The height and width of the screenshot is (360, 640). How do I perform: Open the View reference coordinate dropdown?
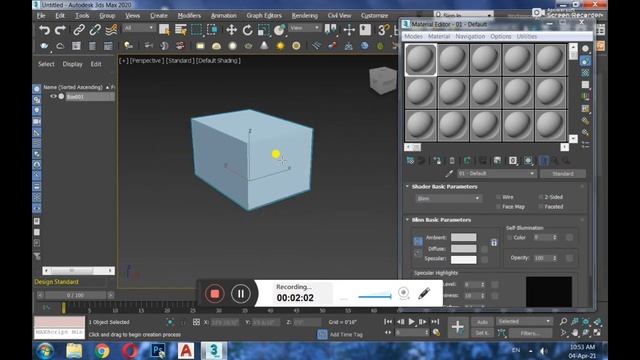pyautogui.click(x=305, y=28)
